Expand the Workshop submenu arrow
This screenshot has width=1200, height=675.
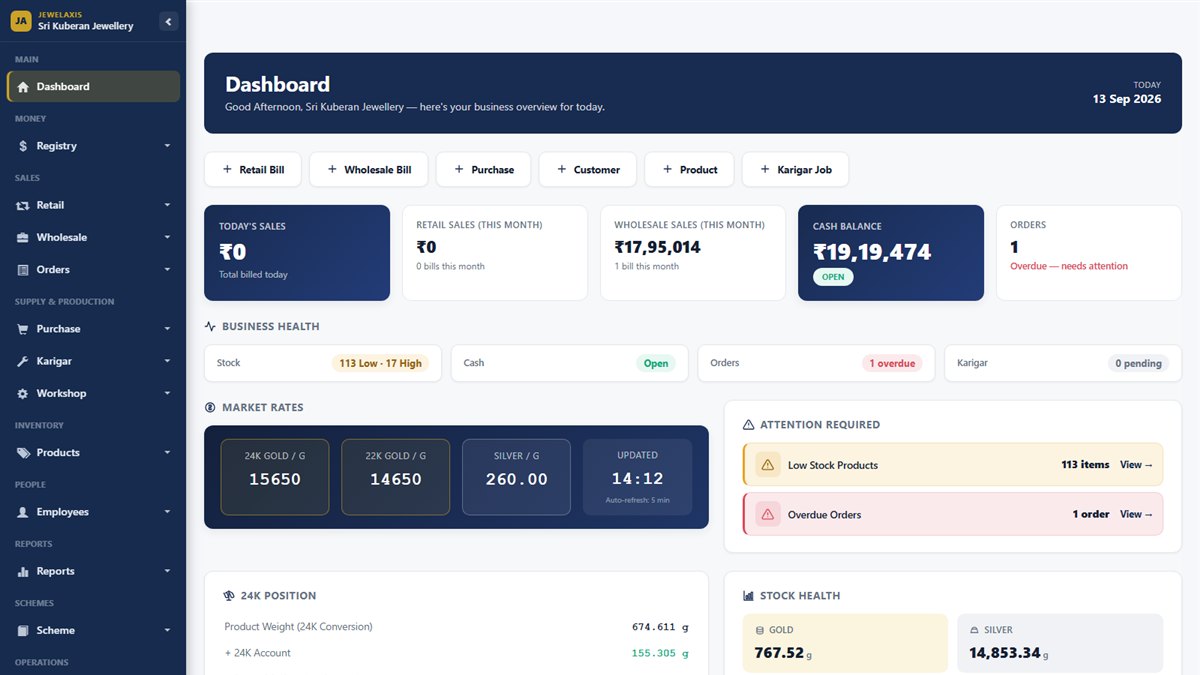click(x=167, y=394)
